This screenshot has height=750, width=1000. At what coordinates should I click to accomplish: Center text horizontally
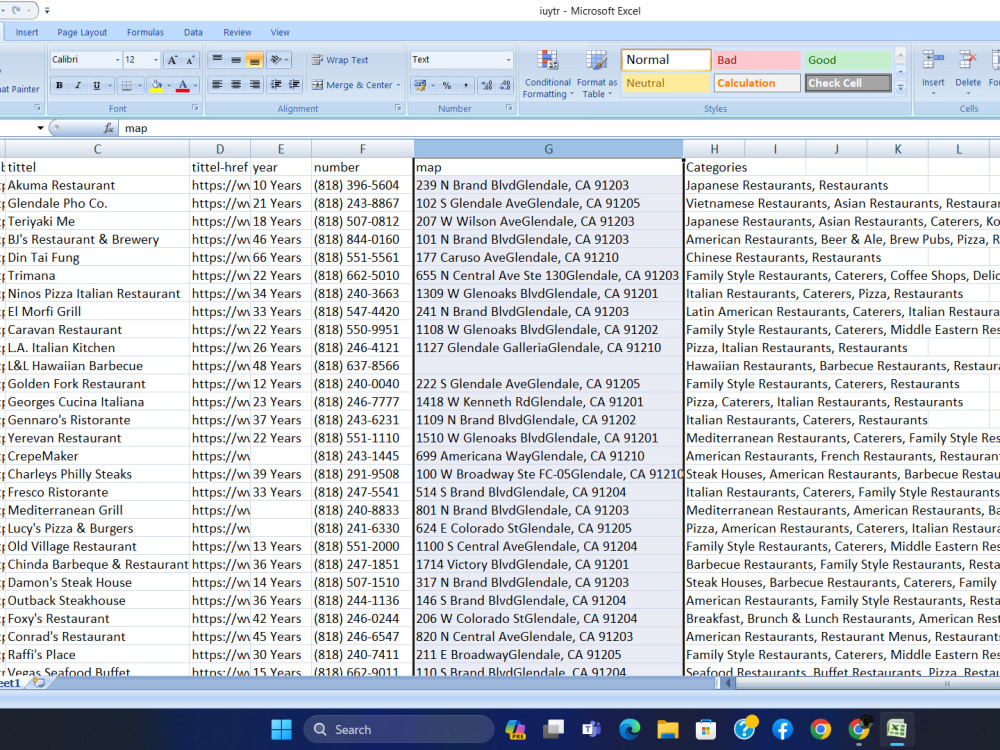tap(236, 84)
